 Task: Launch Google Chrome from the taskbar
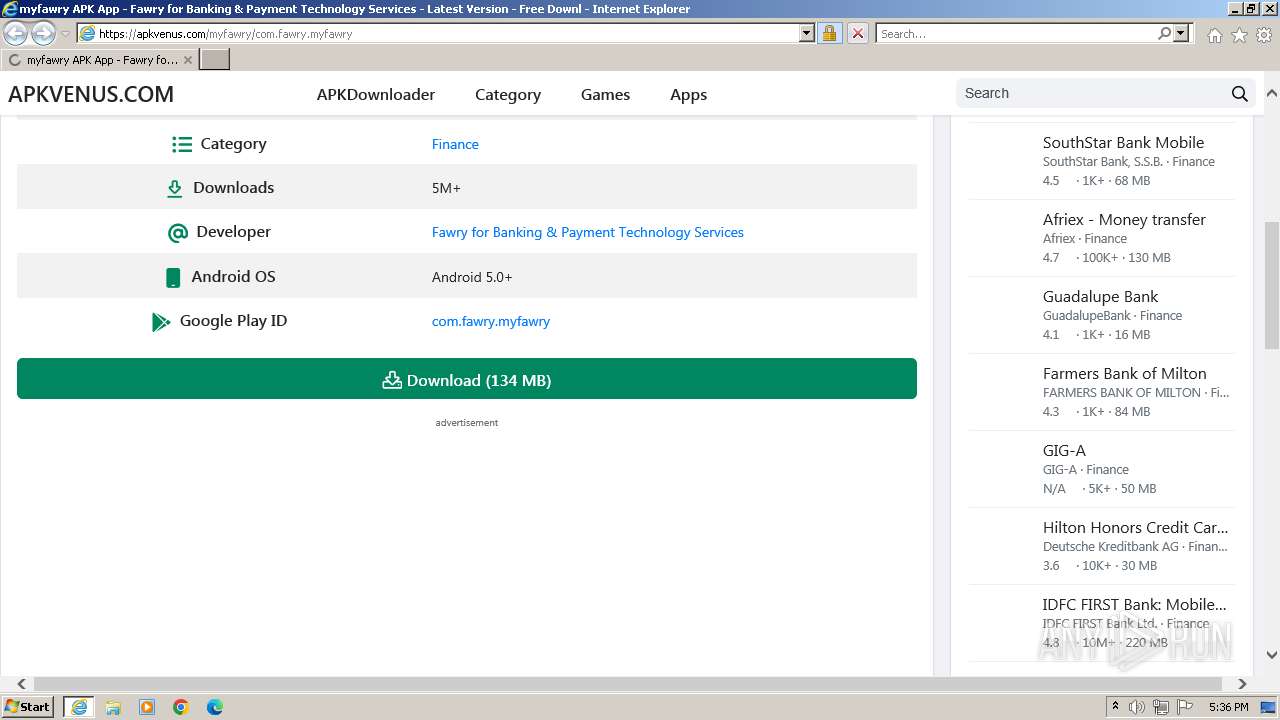181,707
